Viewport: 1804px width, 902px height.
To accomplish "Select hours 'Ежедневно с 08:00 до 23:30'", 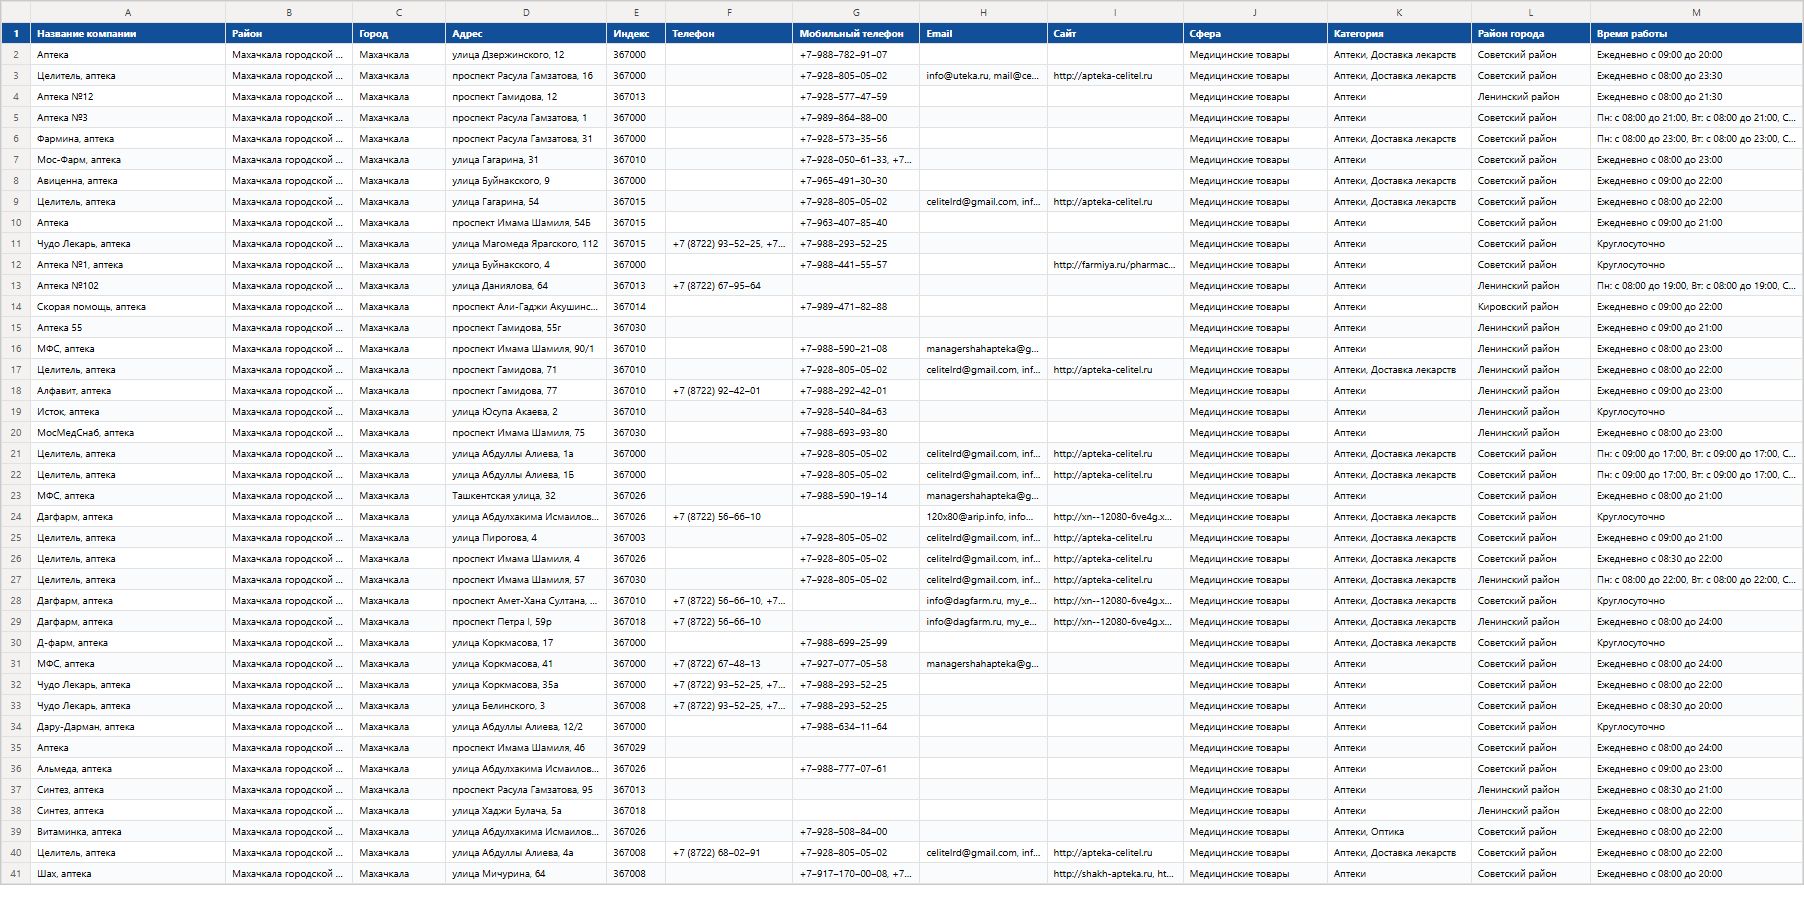I will pos(1696,76).
